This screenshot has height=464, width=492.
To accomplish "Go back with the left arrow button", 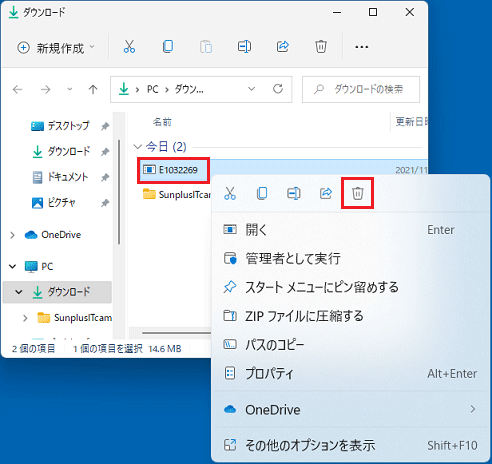I will coord(17,89).
